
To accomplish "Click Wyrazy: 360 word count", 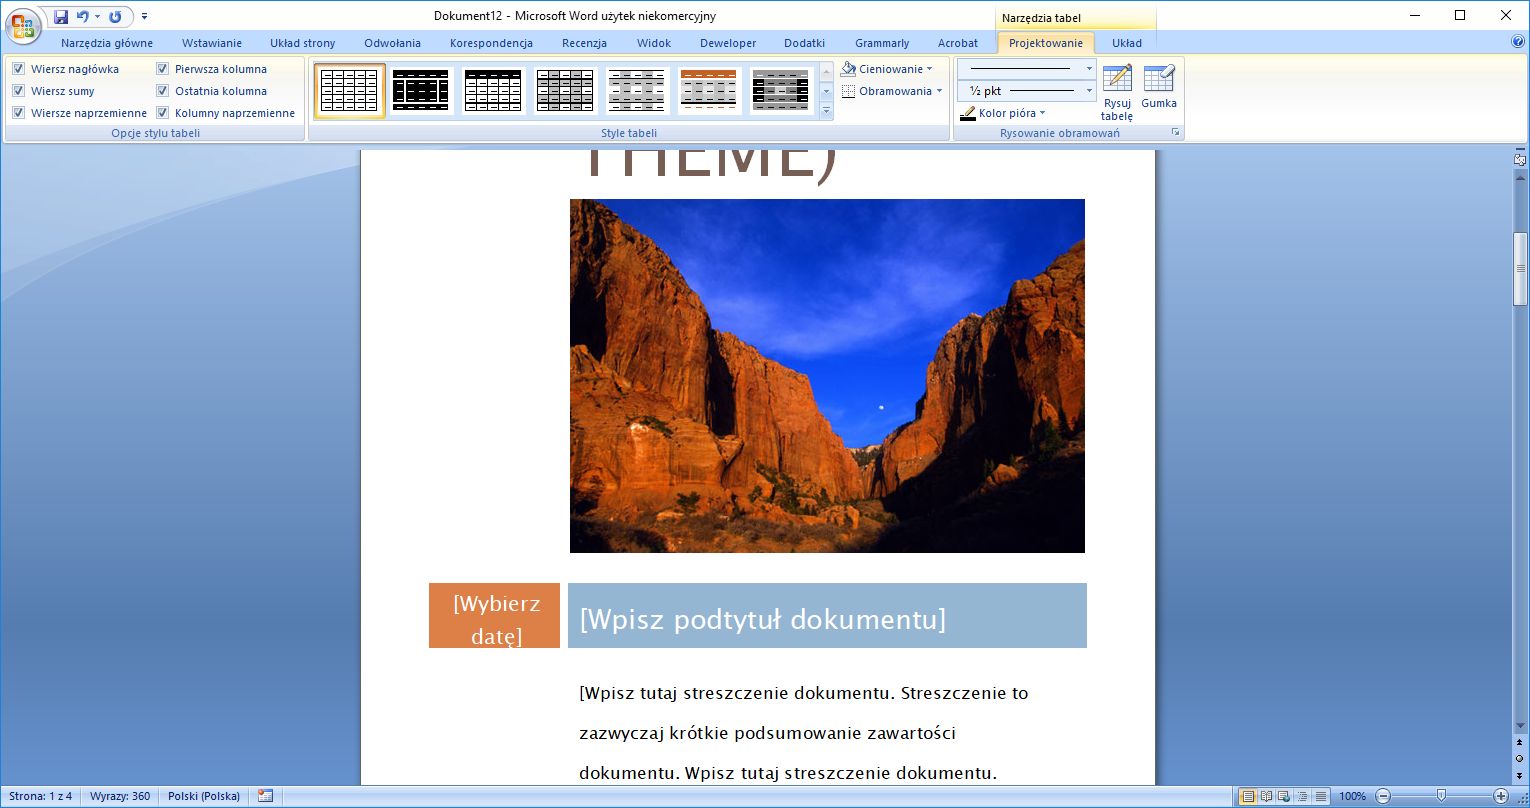I will tap(120, 796).
